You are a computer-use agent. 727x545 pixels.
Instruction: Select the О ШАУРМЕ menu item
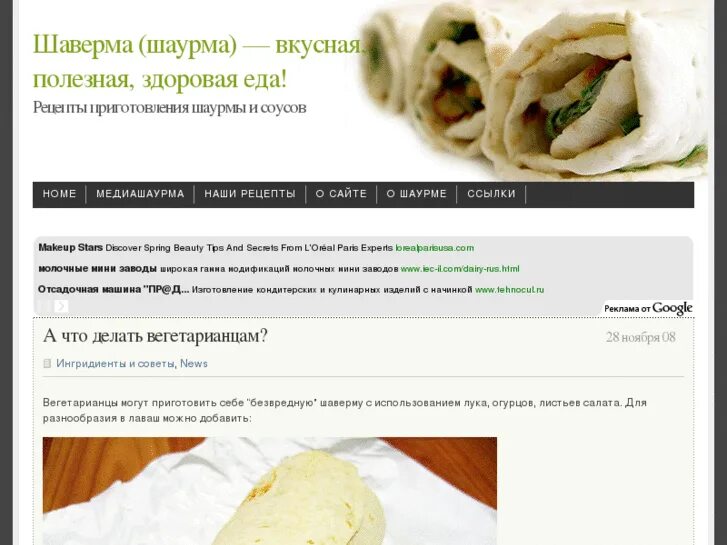point(417,194)
